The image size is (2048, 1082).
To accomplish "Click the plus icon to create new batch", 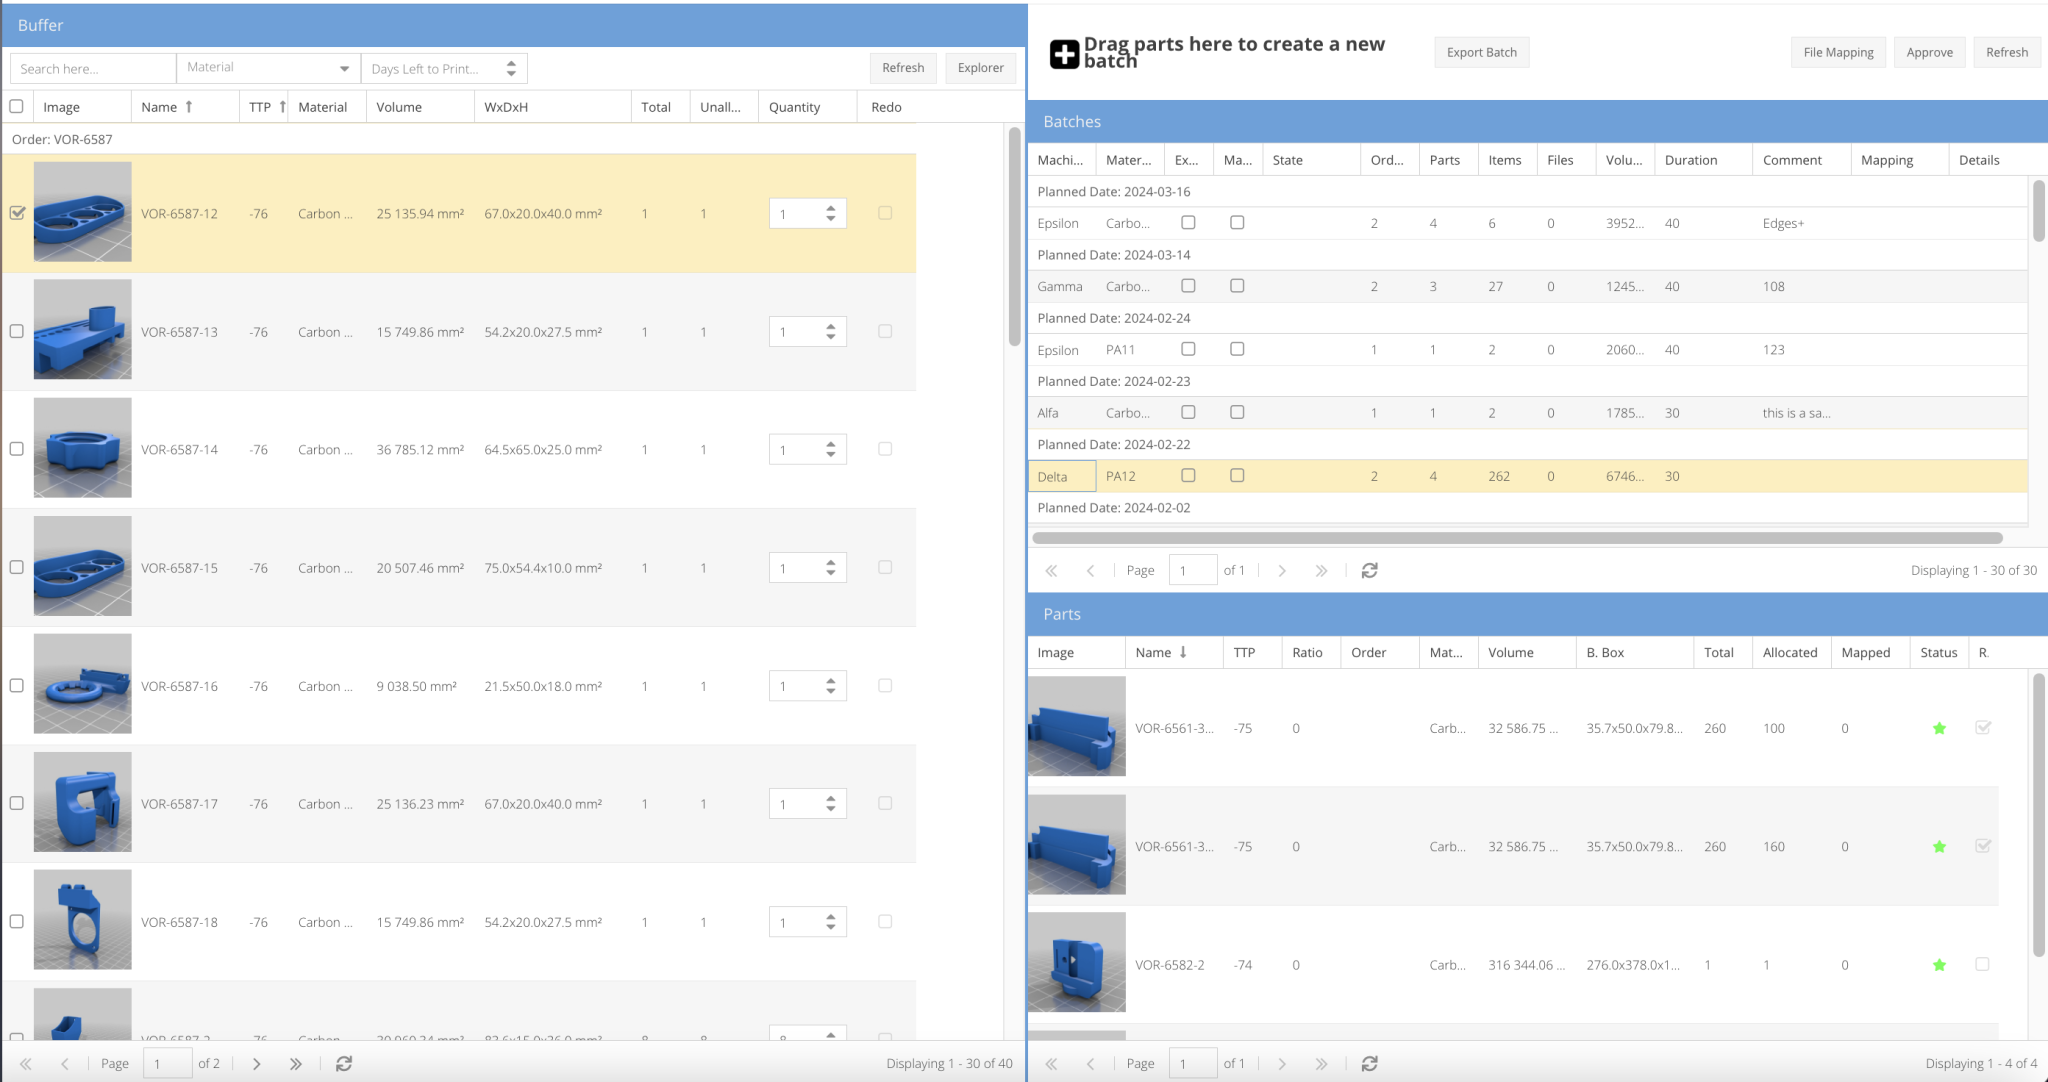I will pyautogui.click(x=1064, y=54).
